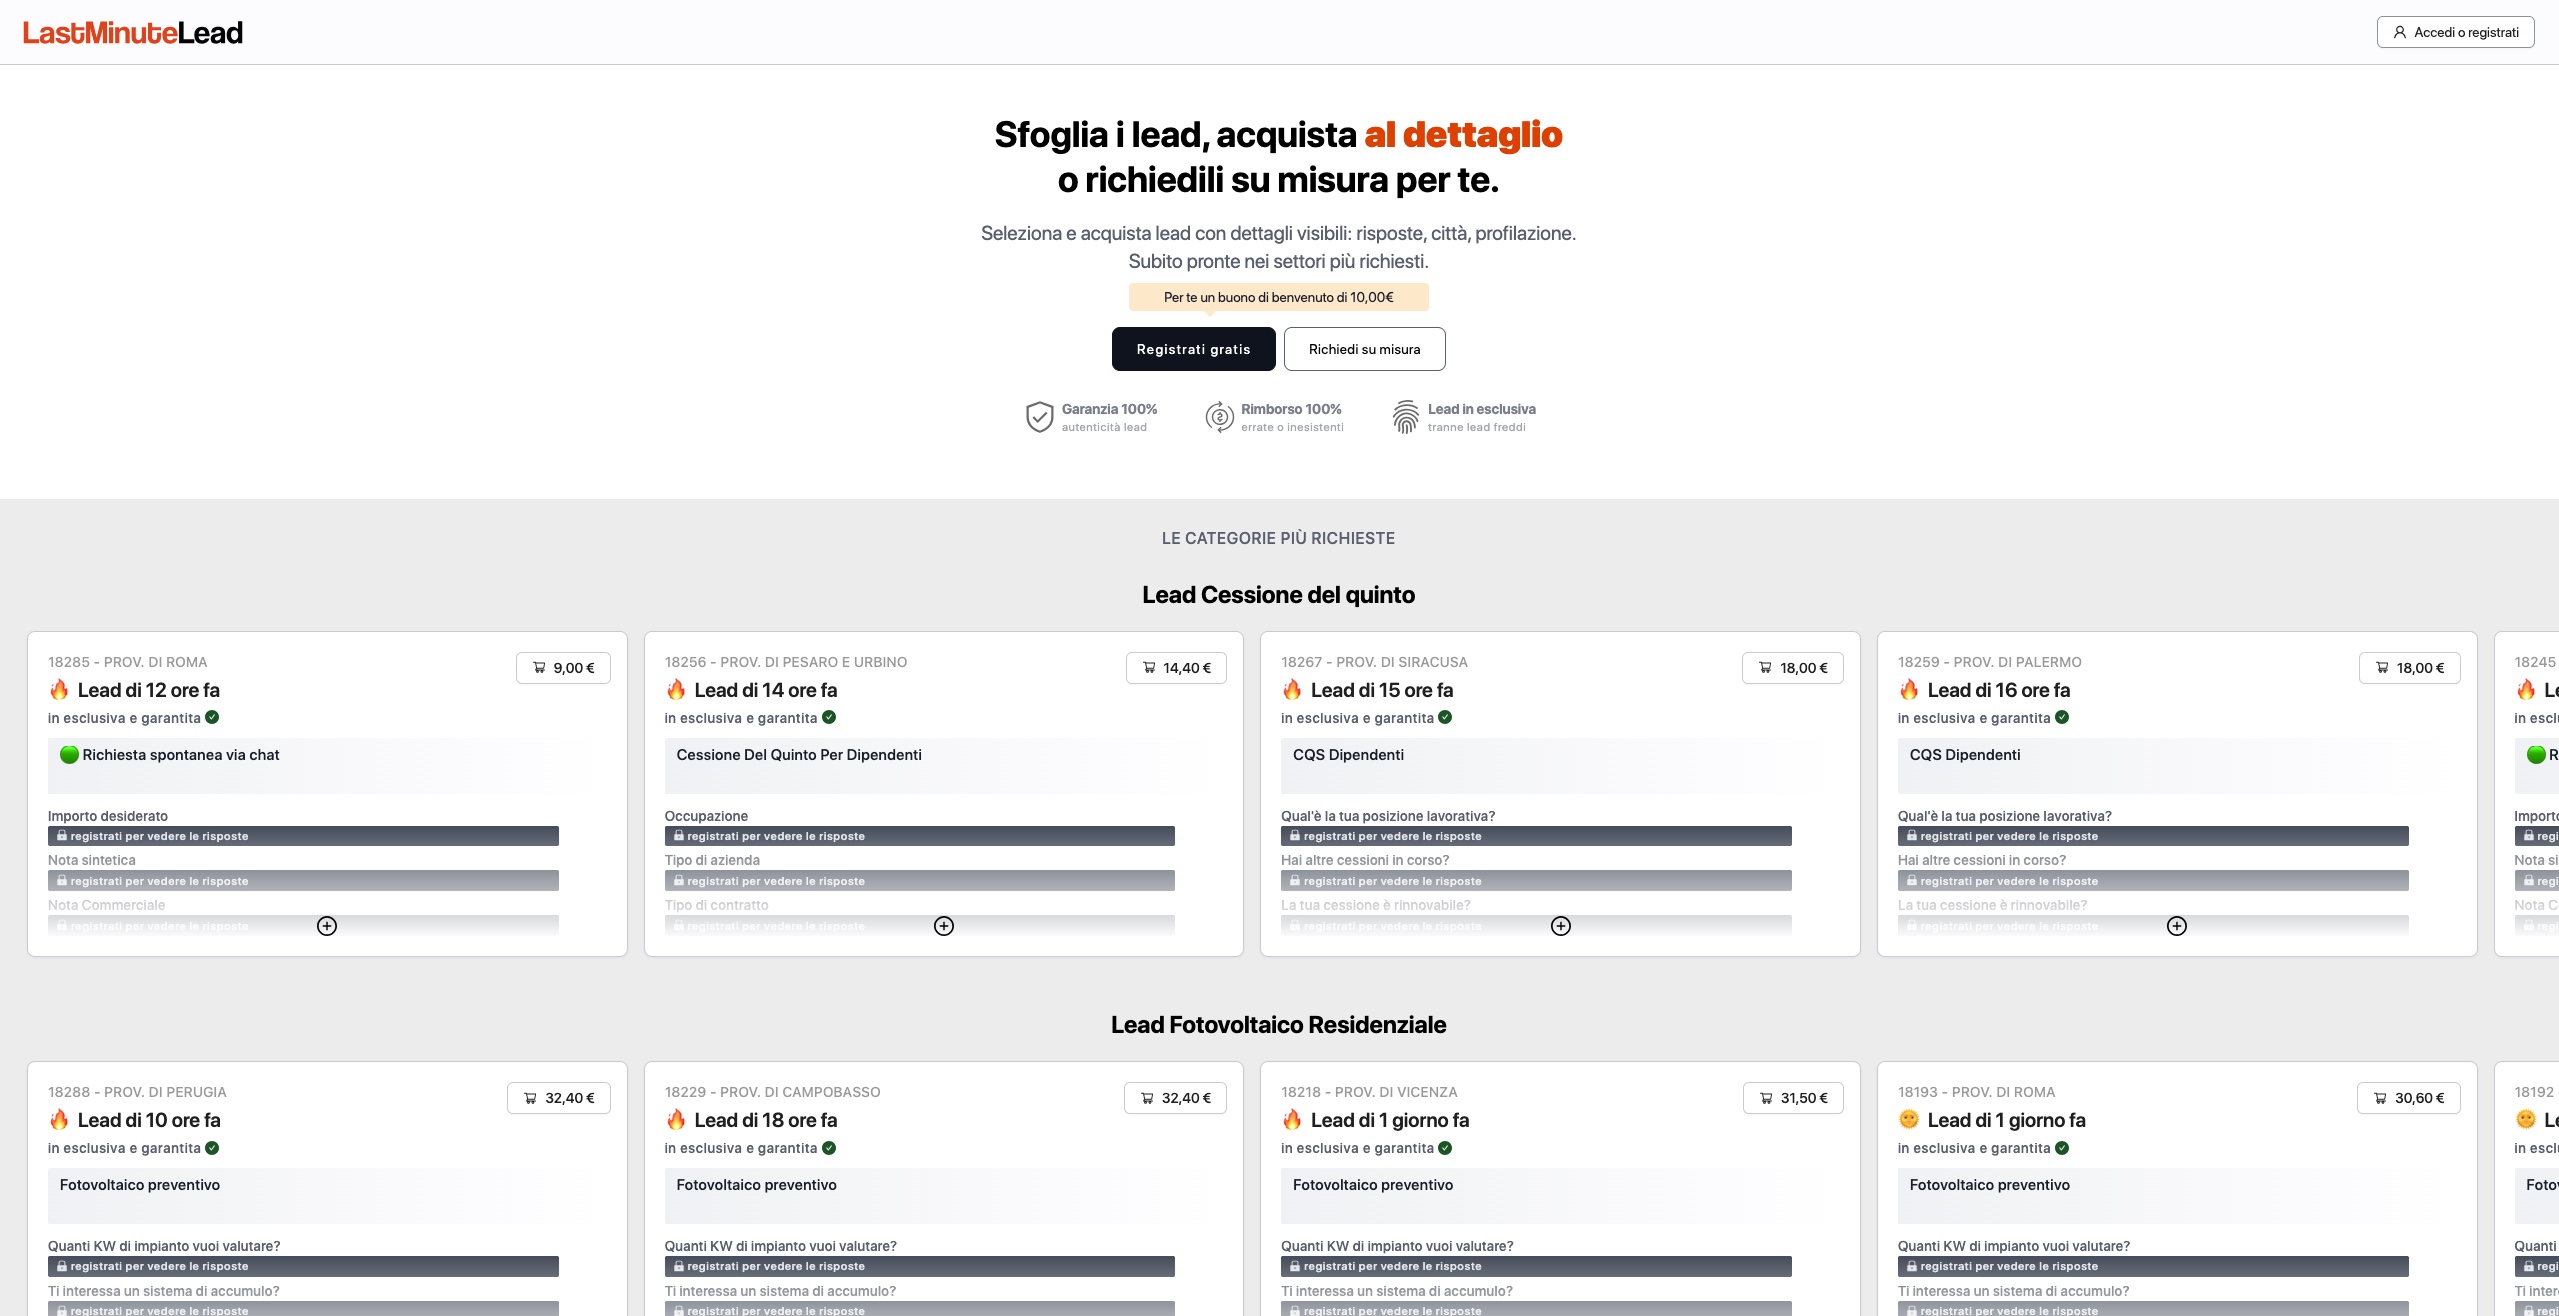Screen dimensions: 2559x1316
Task: Click sun face icon on lead 18193 Roma
Action: coord(1909,1119)
